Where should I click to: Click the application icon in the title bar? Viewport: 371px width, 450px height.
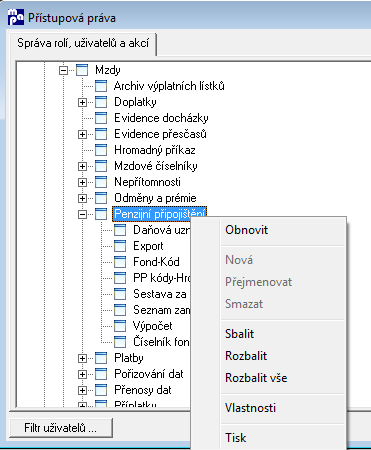click(x=16, y=17)
